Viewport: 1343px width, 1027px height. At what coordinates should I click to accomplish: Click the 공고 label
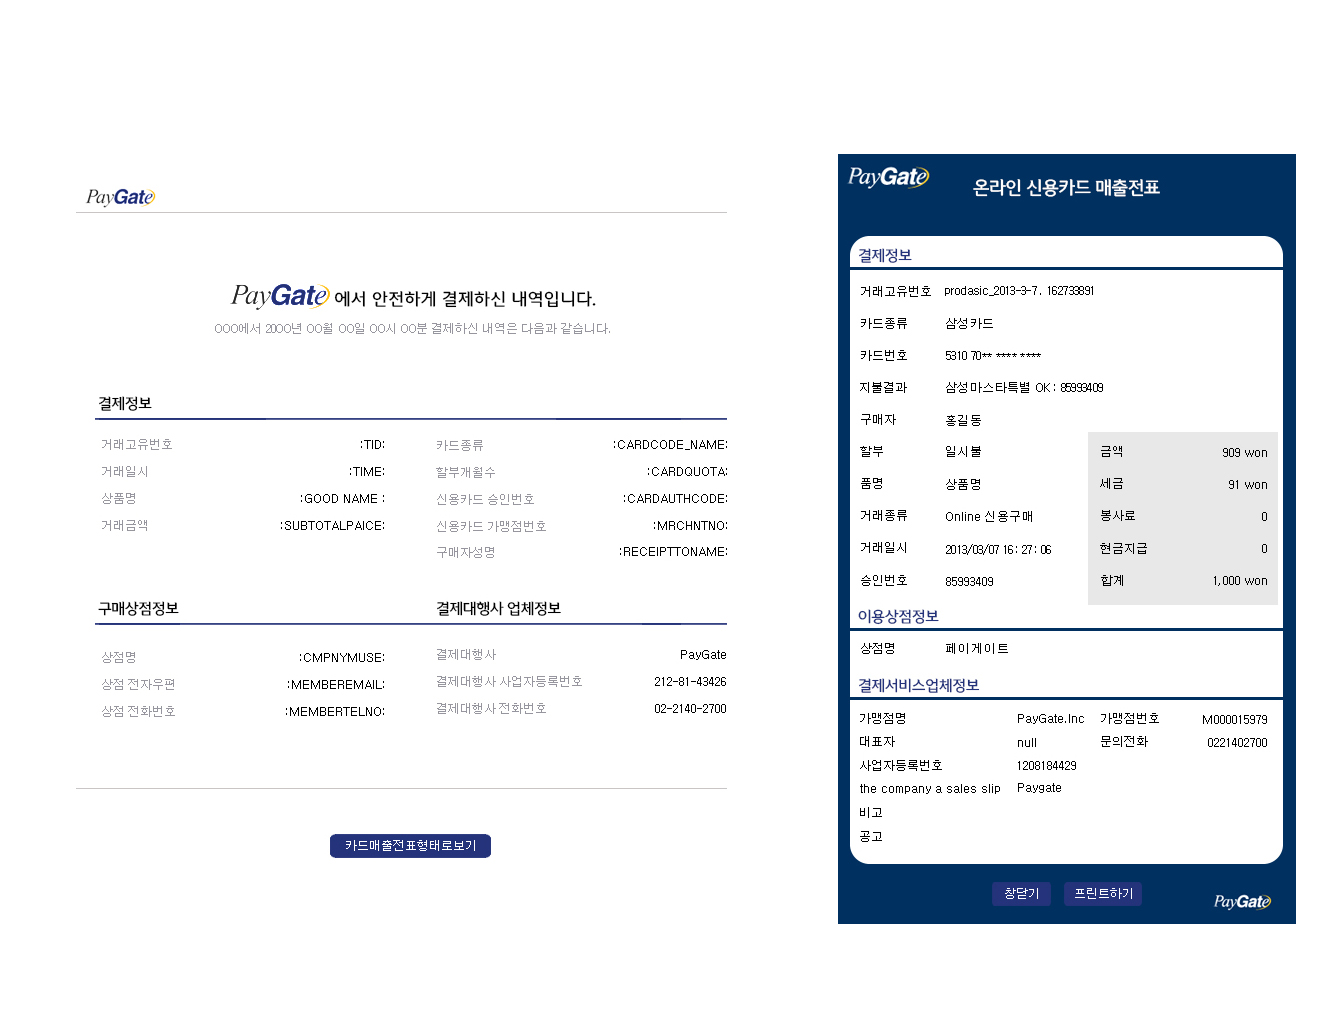click(871, 837)
